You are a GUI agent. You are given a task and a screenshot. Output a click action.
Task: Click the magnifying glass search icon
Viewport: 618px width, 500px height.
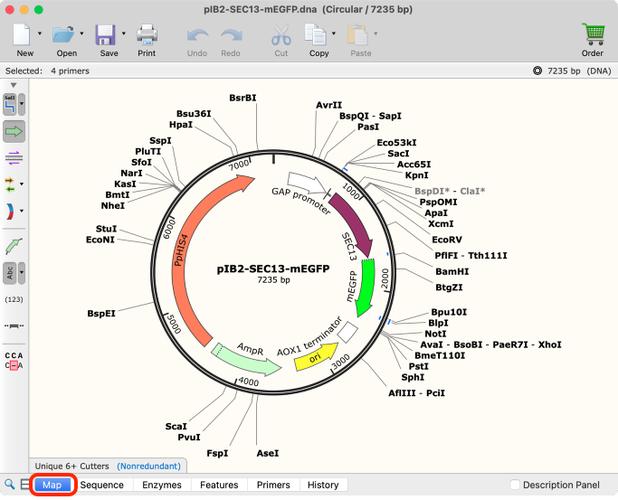(x=9, y=484)
